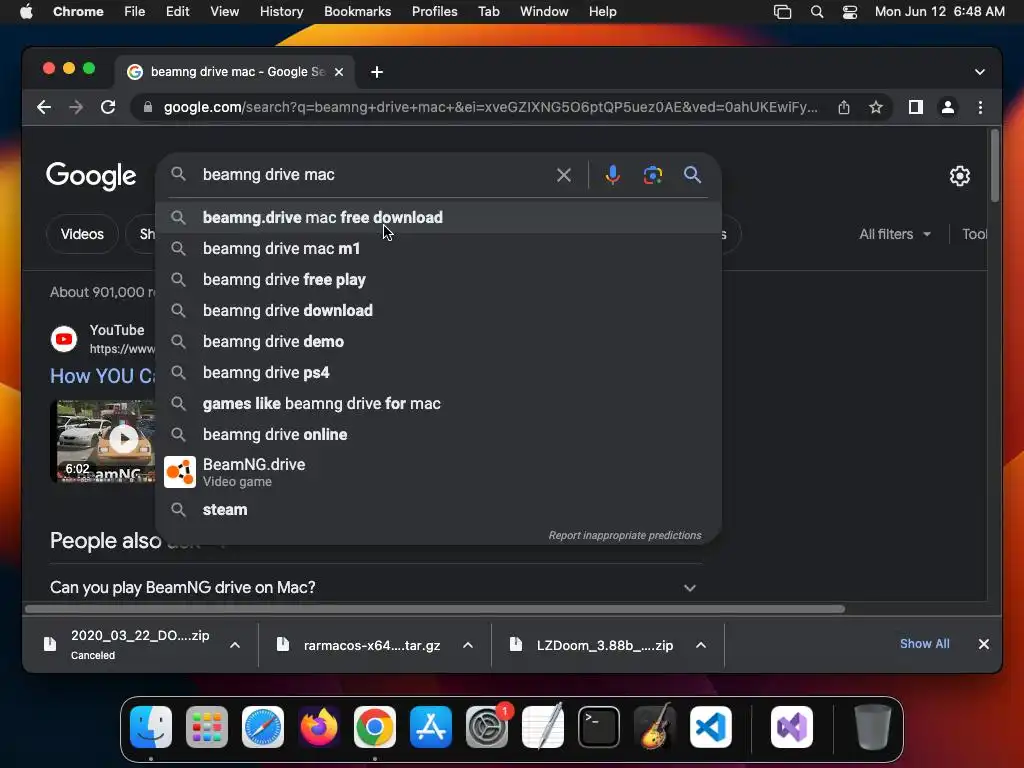Open Finder from the Dock
The image size is (1024, 768).
tap(151, 727)
